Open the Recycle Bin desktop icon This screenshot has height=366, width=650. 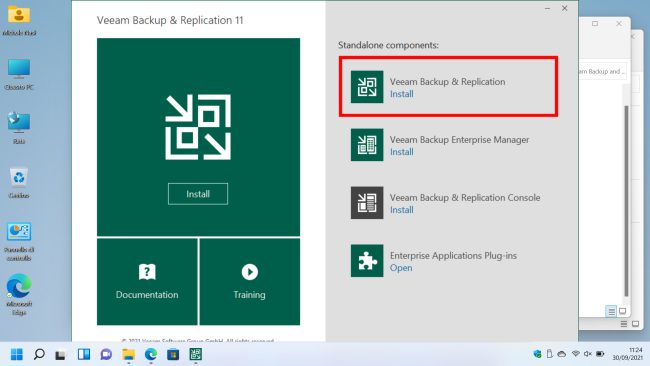(x=19, y=183)
